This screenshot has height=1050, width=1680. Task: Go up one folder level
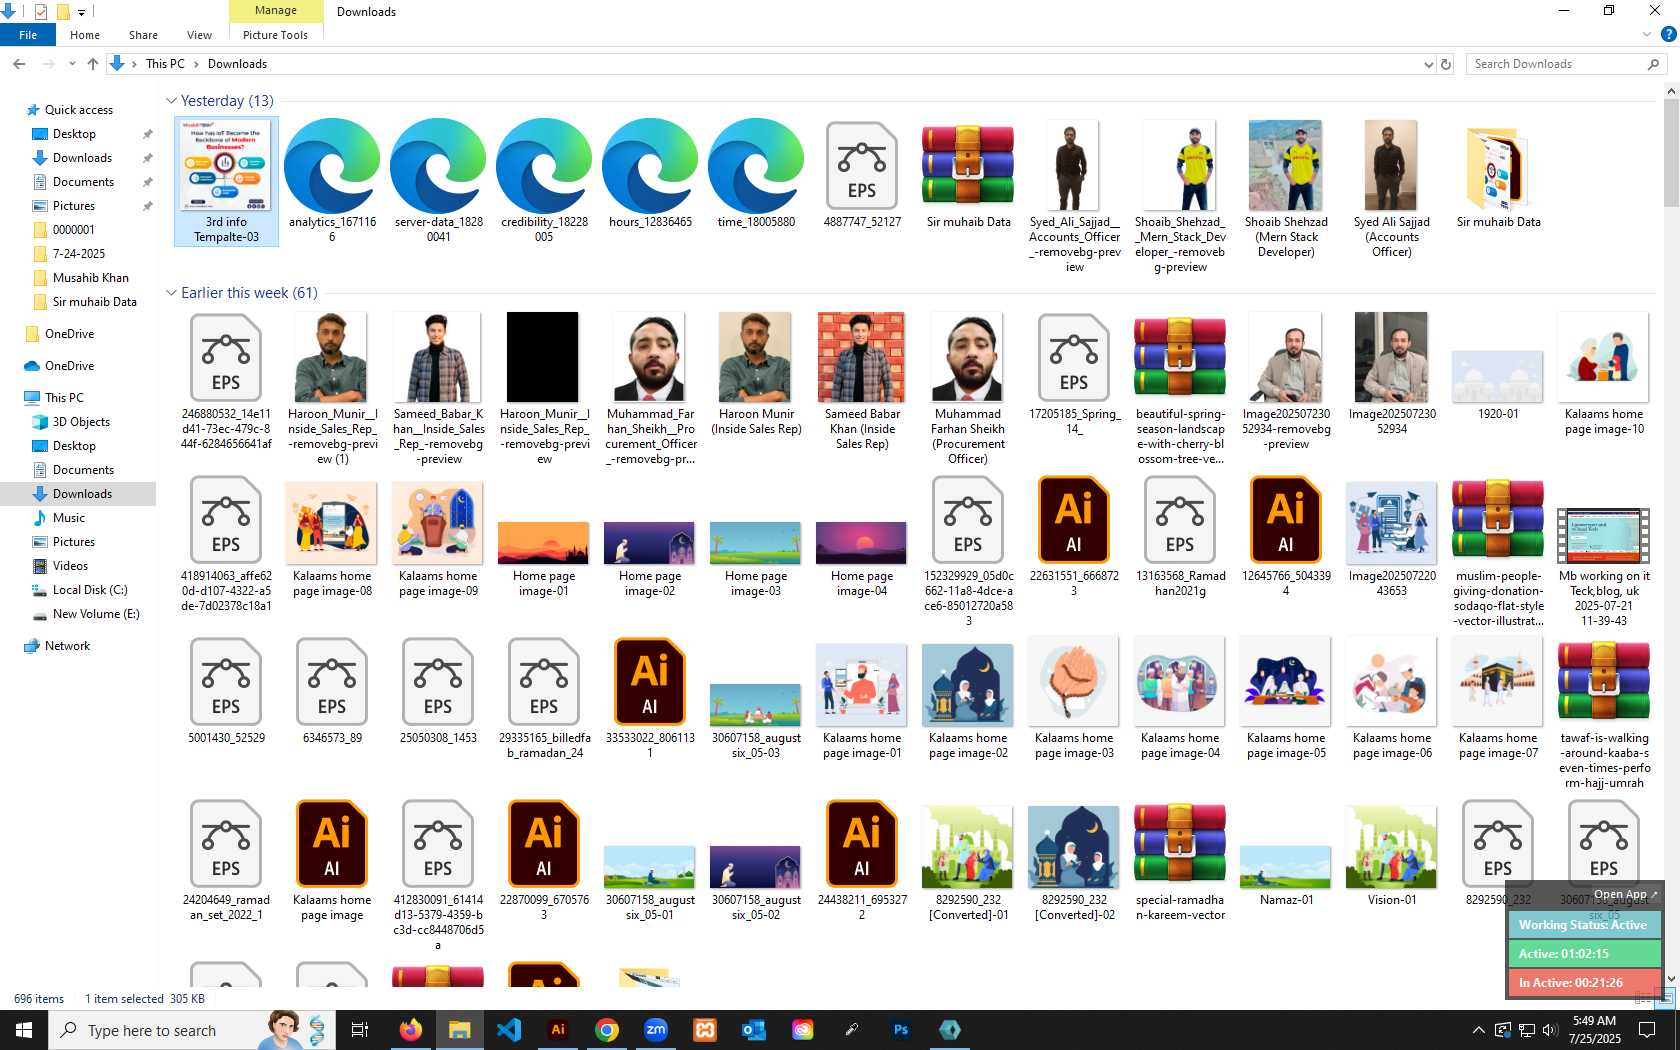point(93,64)
